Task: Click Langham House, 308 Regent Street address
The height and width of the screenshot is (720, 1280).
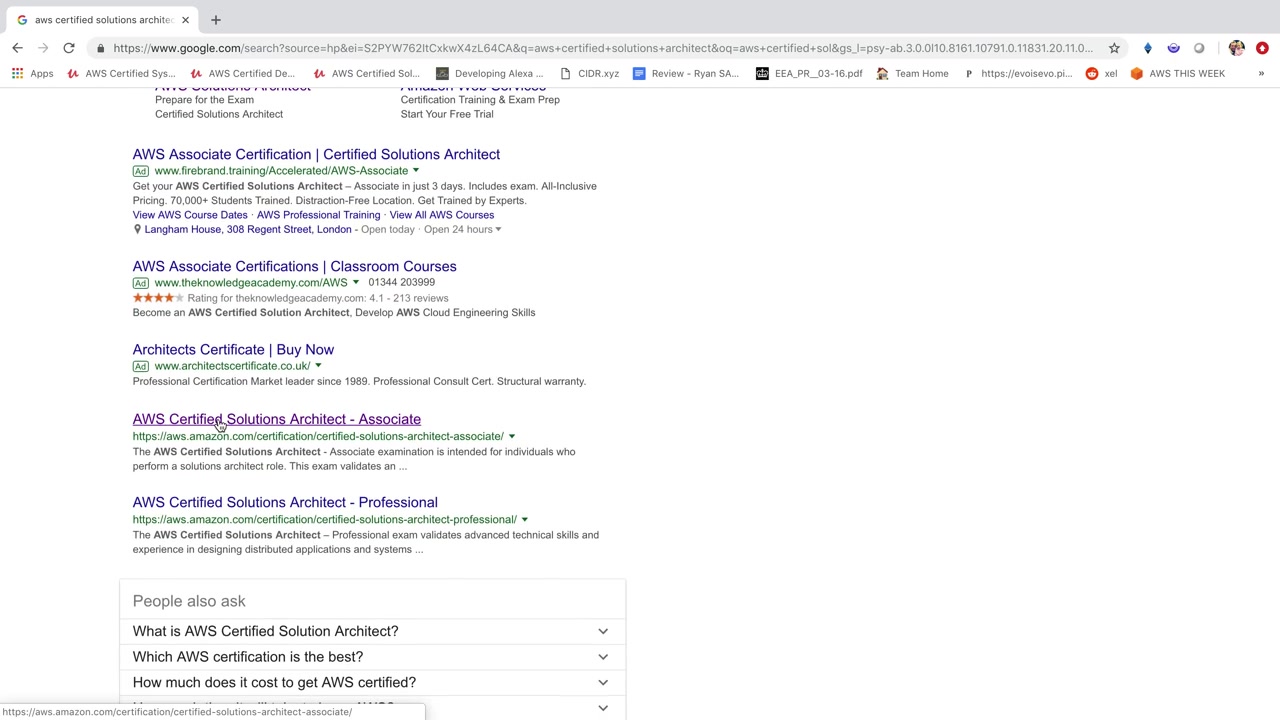Action: pos(248,230)
